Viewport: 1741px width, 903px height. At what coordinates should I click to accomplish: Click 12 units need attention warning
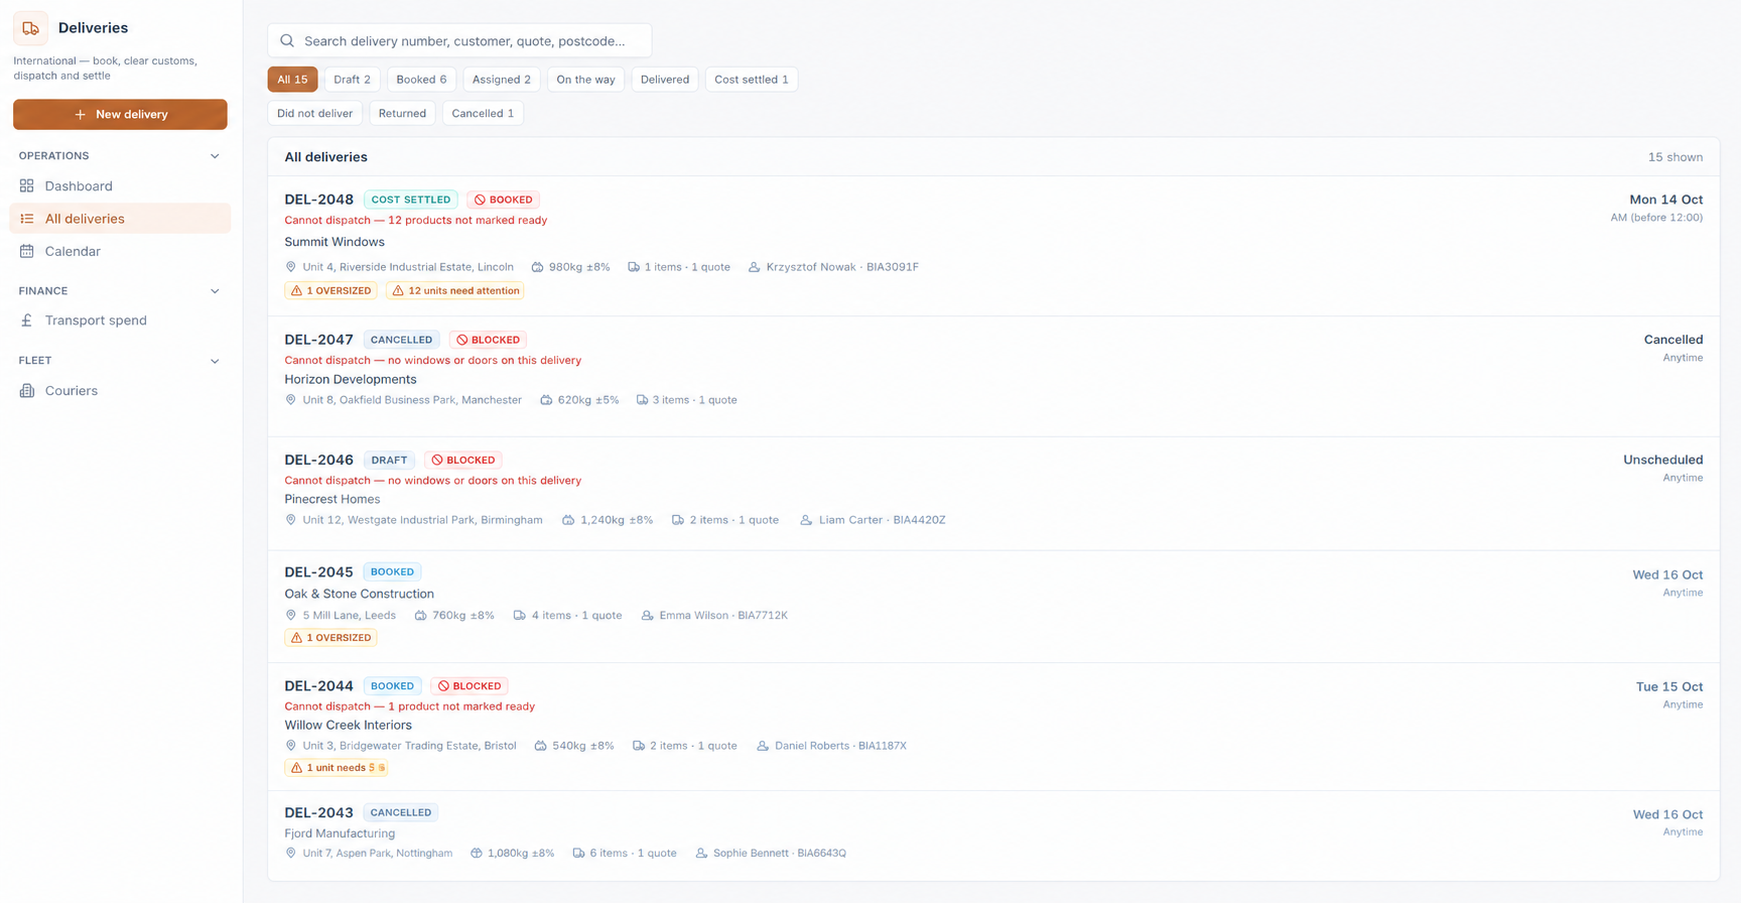[x=456, y=291]
